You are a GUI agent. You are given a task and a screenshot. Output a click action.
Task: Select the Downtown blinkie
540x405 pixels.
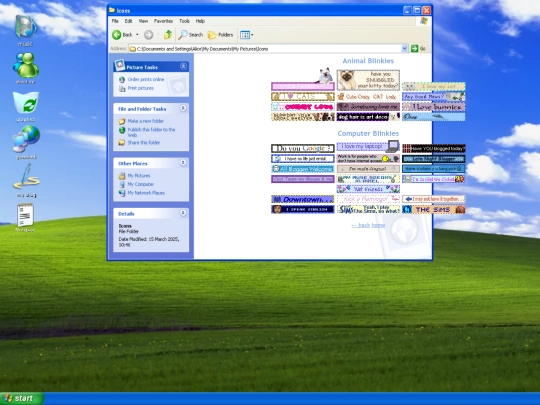[303, 199]
